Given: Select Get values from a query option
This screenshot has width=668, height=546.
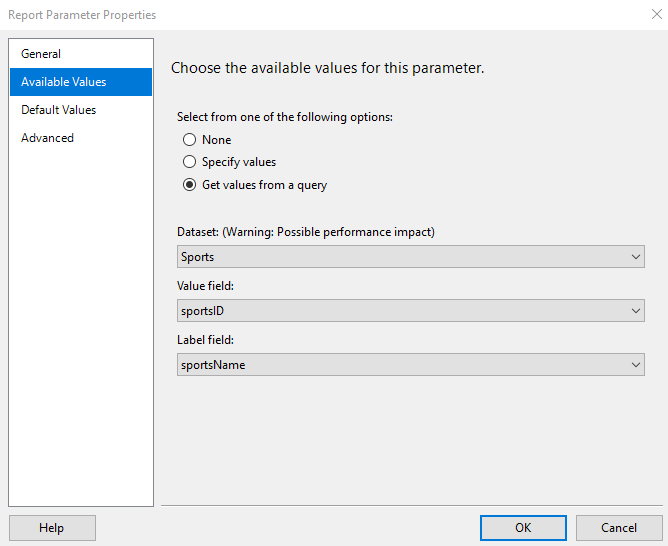Looking at the screenshot, I should click(x=189, y=185).
